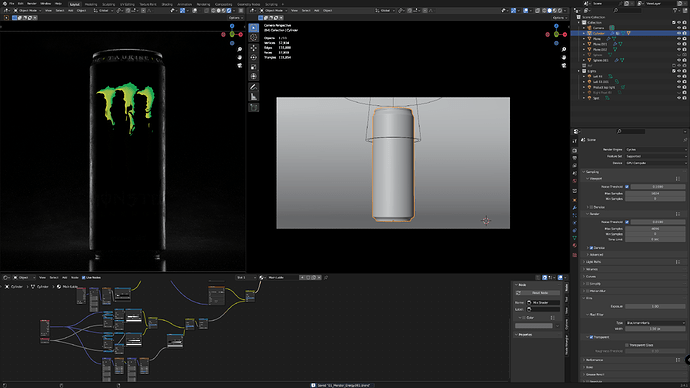
Task: Toggle visibility eye for Cylinder in outliner
Action: 679,33
